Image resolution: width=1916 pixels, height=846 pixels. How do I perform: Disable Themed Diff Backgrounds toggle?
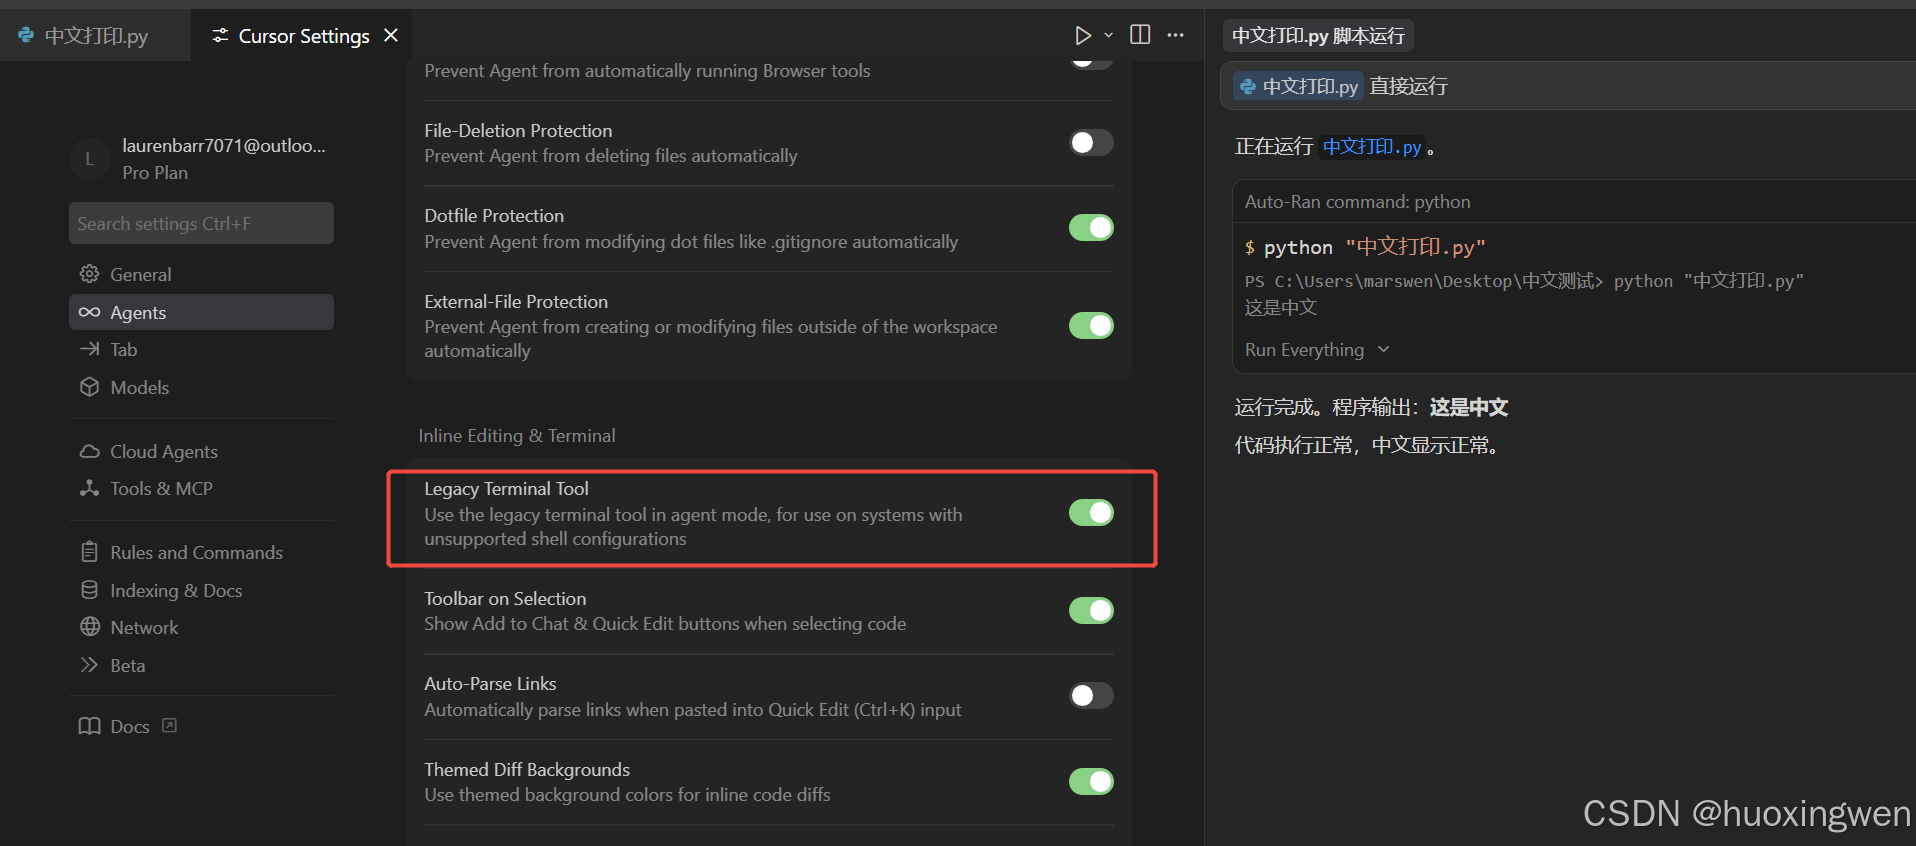1091,781
